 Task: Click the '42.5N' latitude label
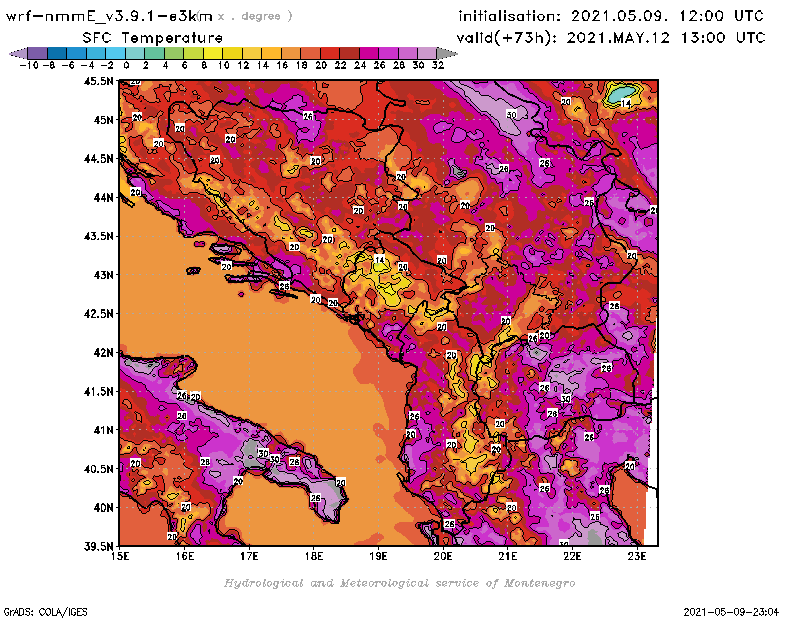point(98,314)
